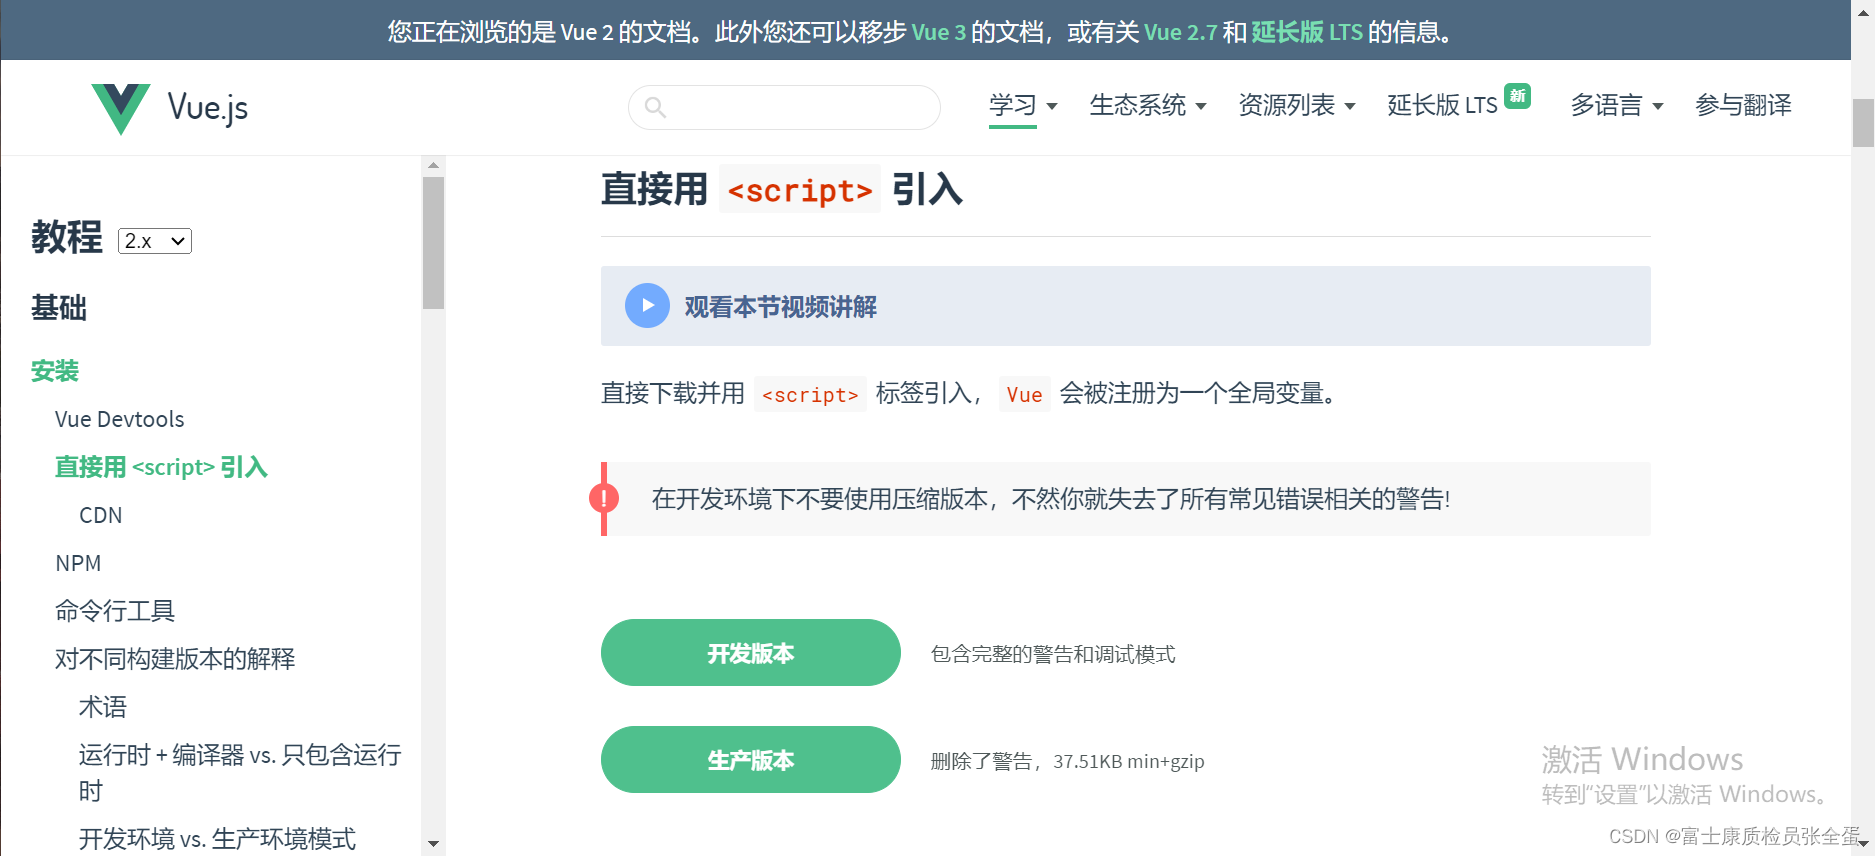Open the 多语言 dropdown menu

1617,105
